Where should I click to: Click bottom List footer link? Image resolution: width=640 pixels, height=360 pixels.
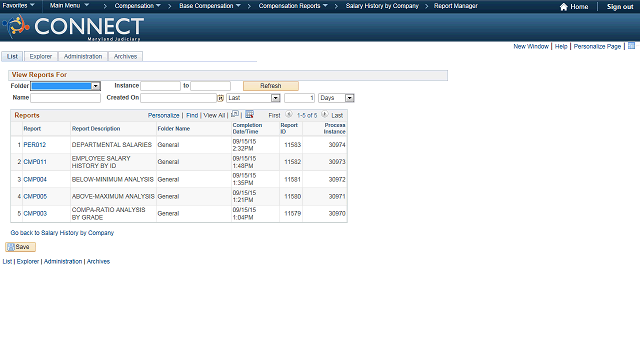[x=7, y=262]
